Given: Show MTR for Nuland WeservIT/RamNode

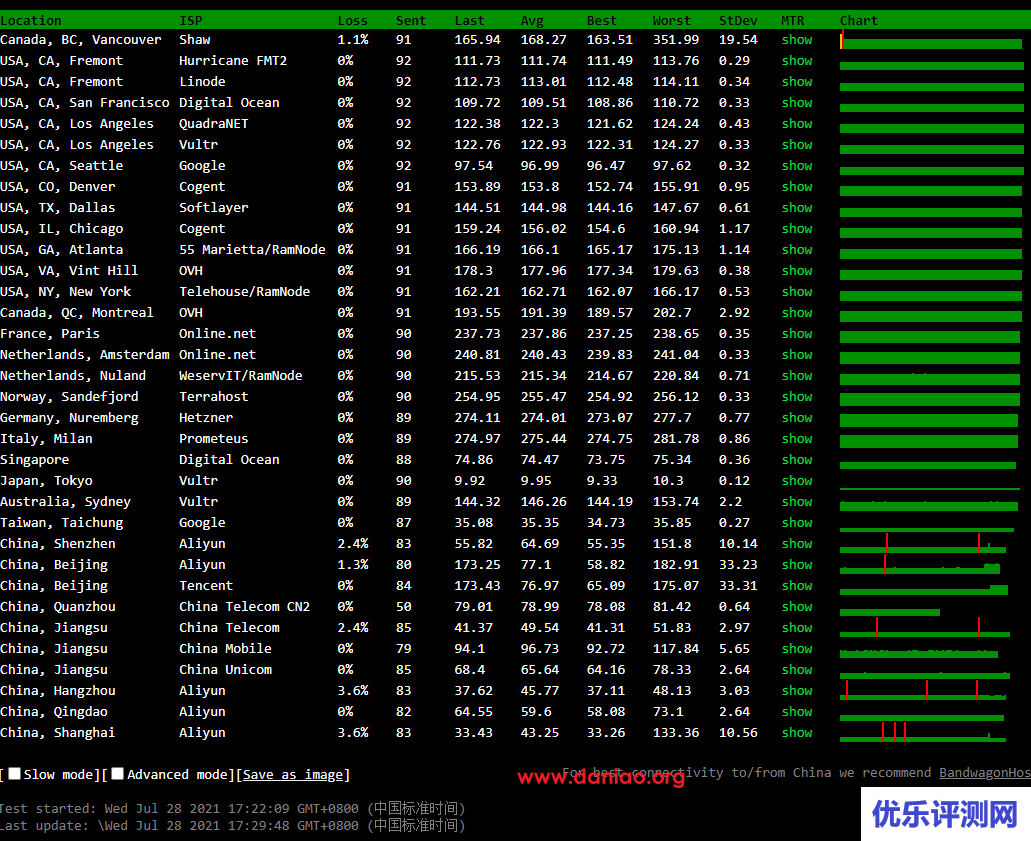Looking at the screenshot, I should click(797, 376).
